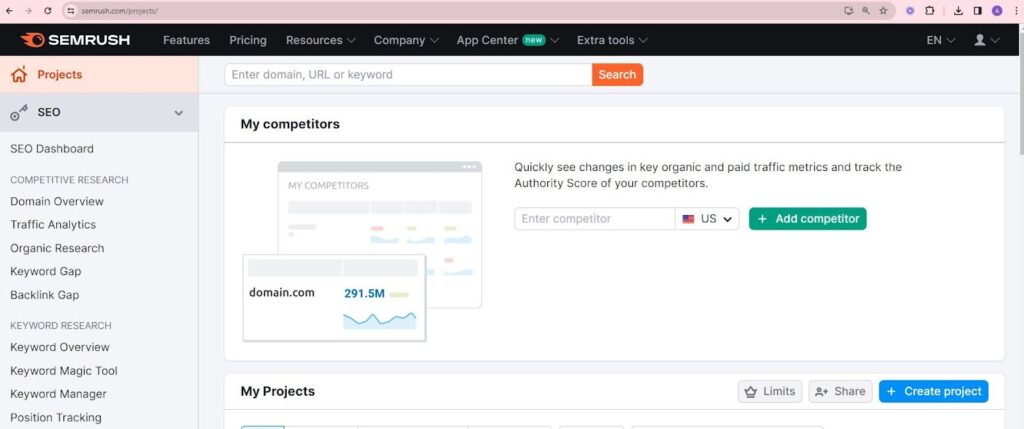This screenshot has width=1024, height=429.
Task: Open the US country selector
Action: click(x=707, y=219)
